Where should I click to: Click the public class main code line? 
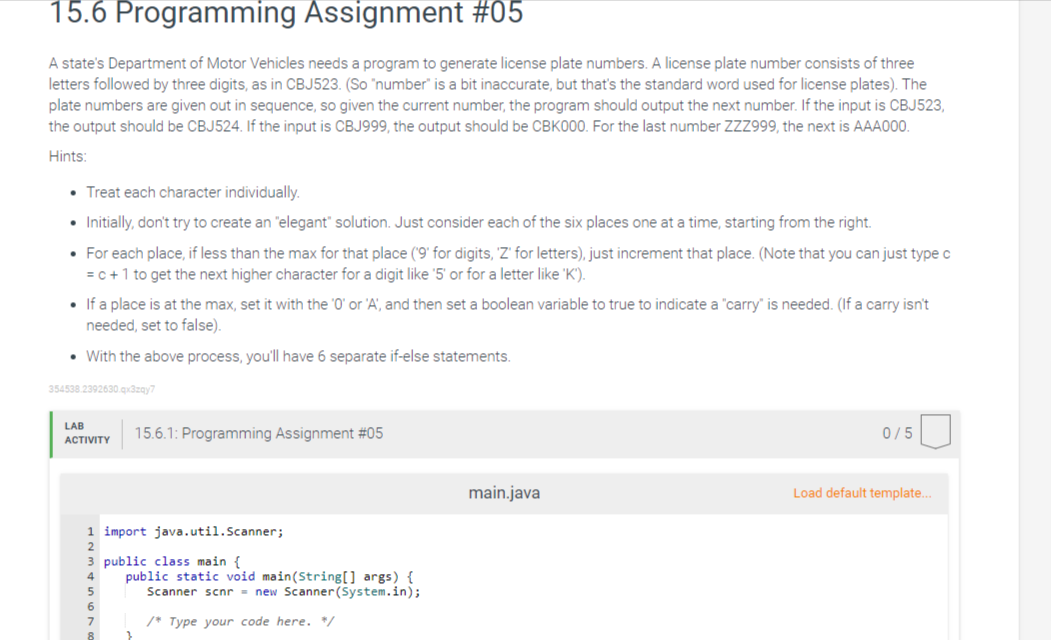pyautogui.click(x=172, y=562)
